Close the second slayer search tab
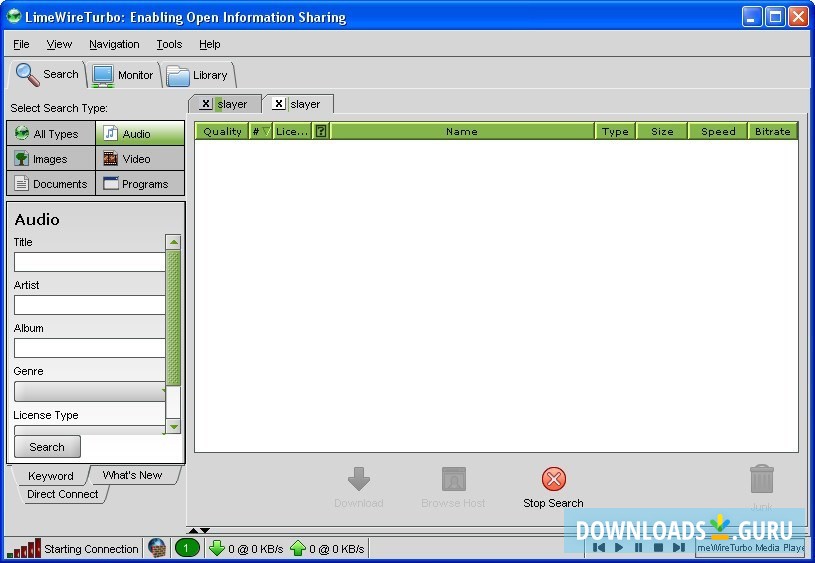 tap(279, 104)
